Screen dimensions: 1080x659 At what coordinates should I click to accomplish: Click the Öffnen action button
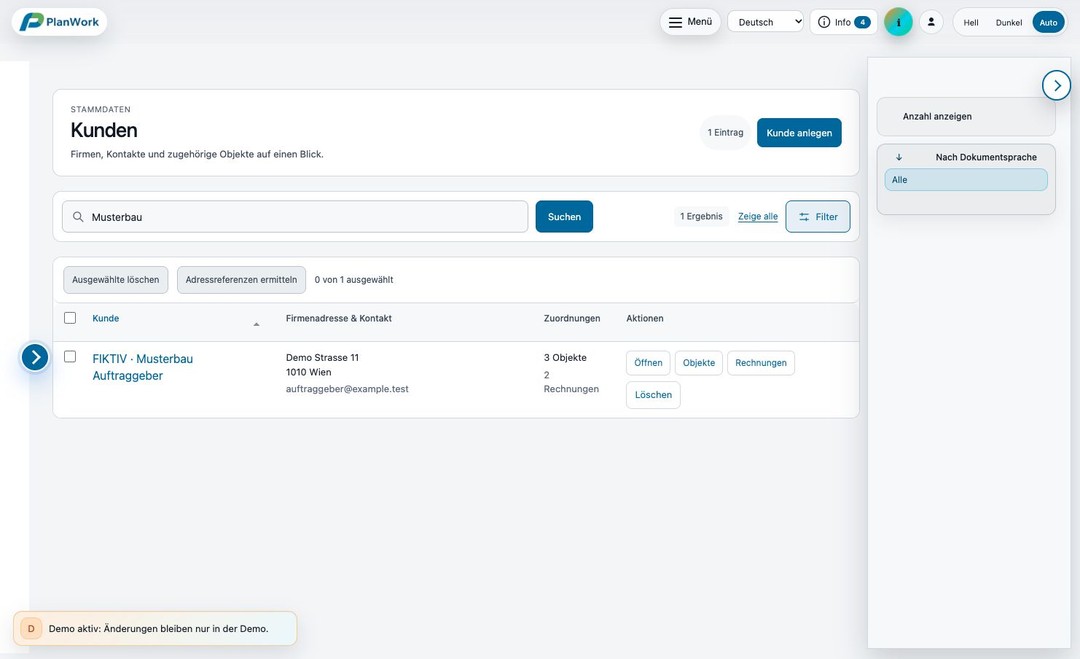tap(648, 363)
